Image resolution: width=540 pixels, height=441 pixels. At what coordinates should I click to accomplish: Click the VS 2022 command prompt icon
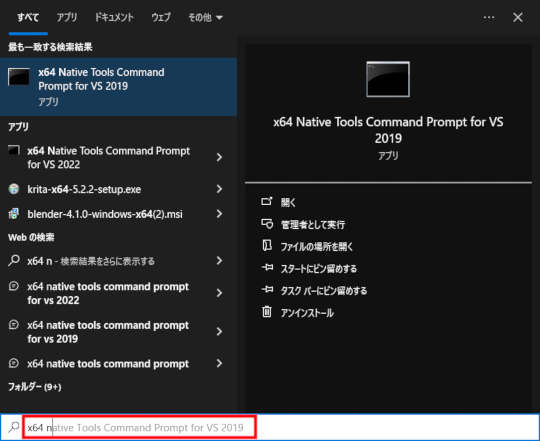14,150
